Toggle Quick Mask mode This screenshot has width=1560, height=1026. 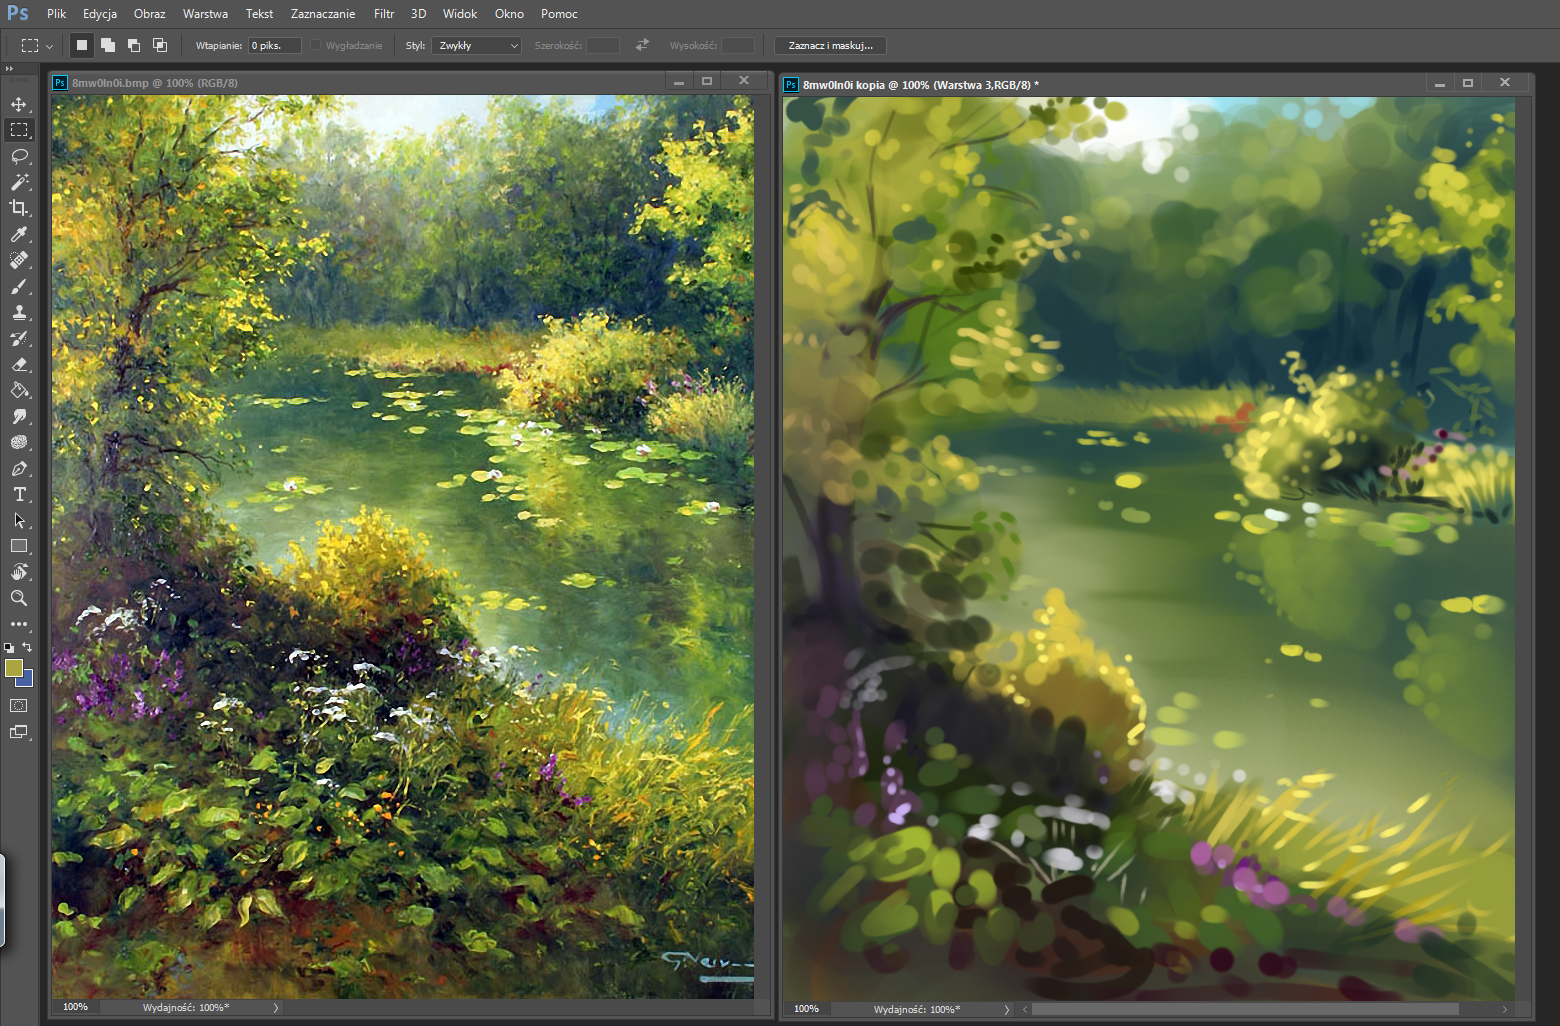(19, 705)
